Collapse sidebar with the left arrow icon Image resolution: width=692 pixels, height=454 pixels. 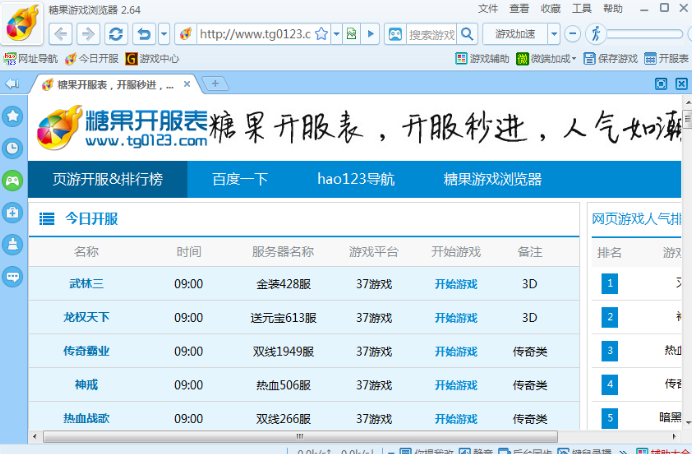coord(12,83)
